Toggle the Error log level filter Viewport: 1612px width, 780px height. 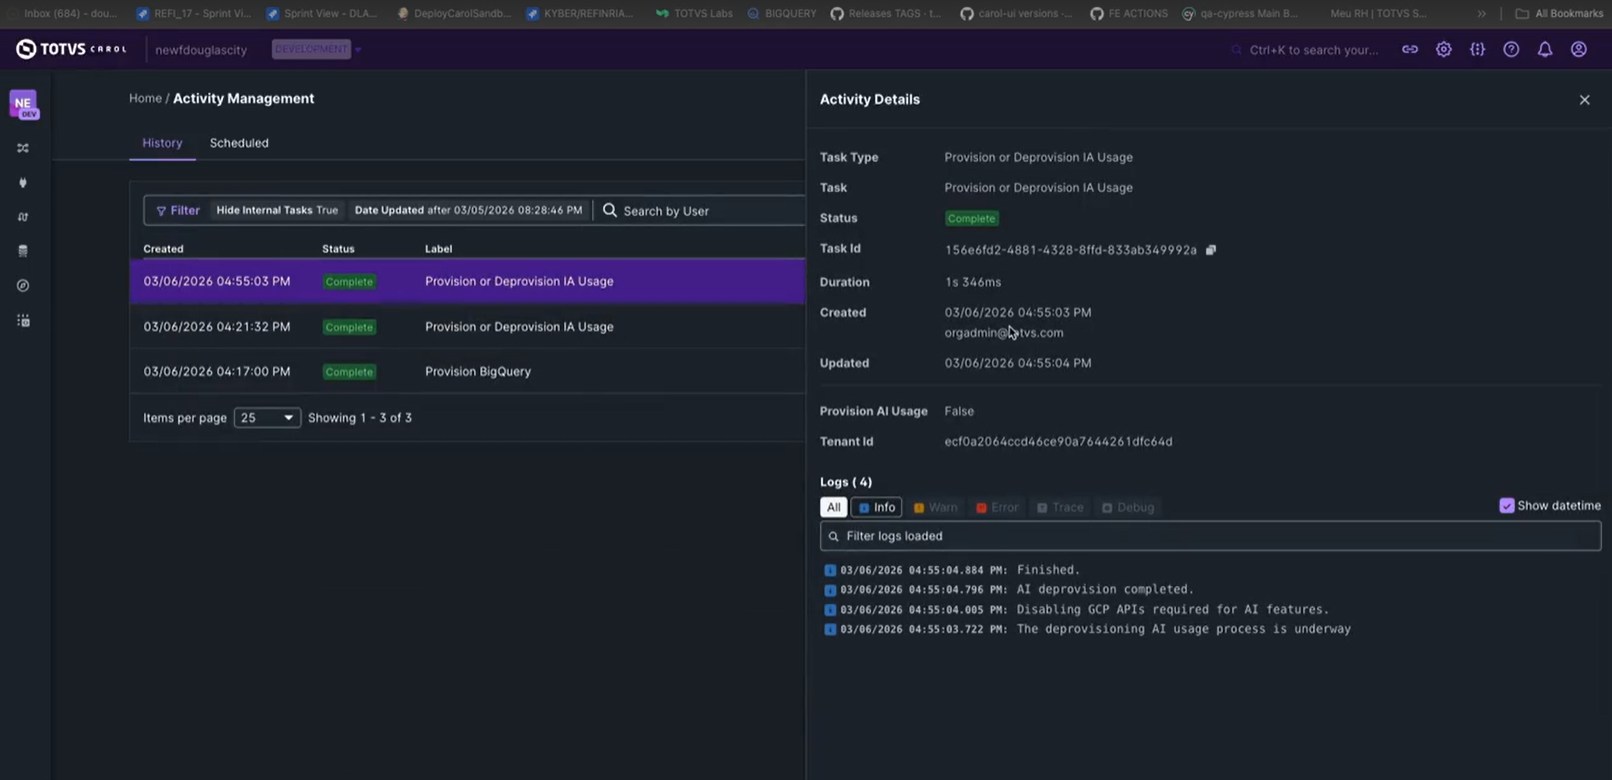tap(996, 508)
